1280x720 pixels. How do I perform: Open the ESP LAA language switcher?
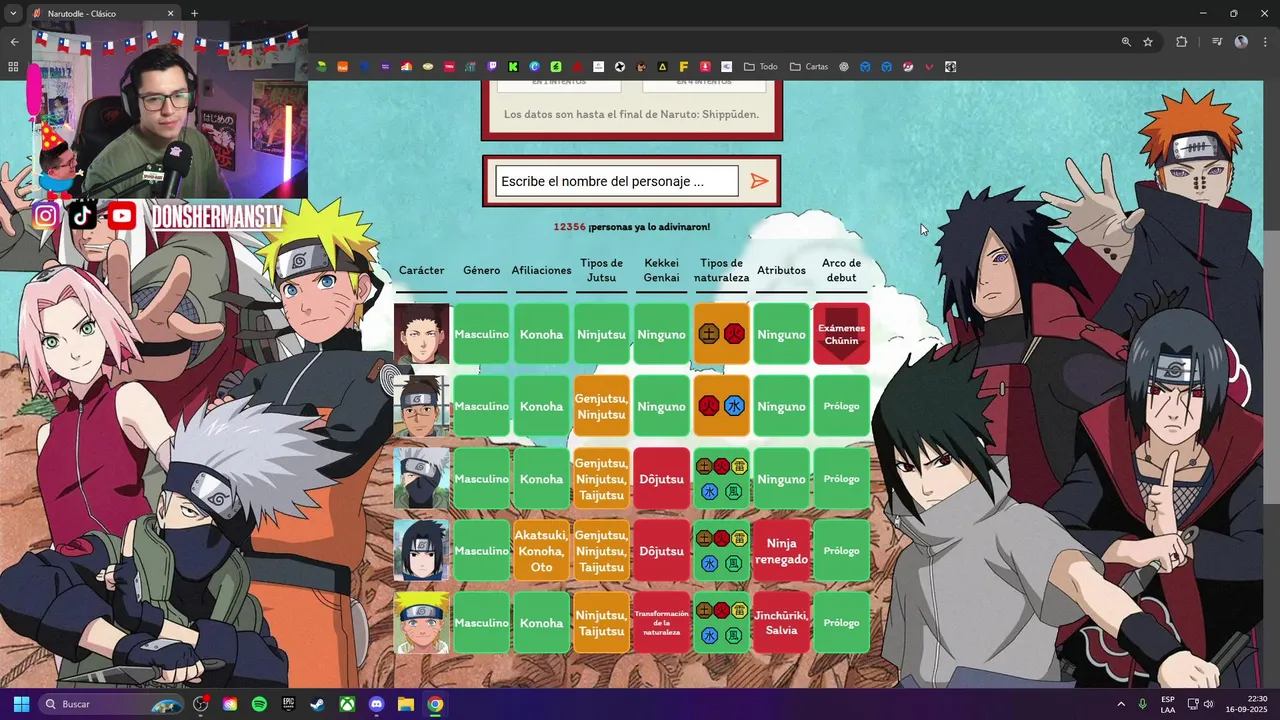pyautogui.click(x=1168, y=704)
